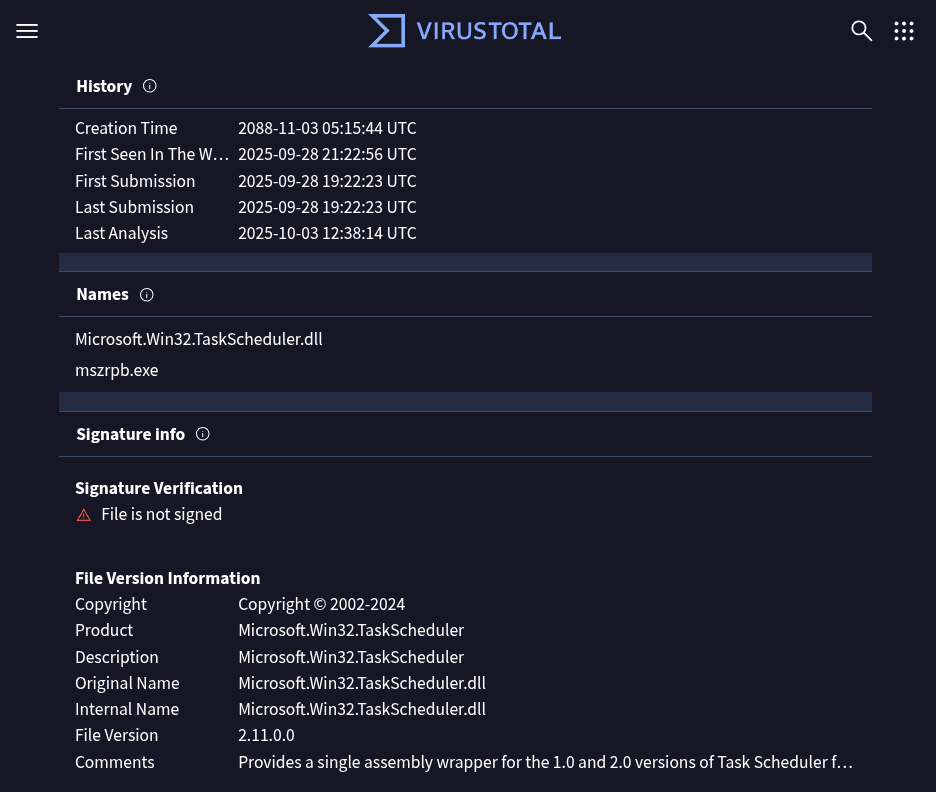Click the Signature info section heading

click(130, 434)
